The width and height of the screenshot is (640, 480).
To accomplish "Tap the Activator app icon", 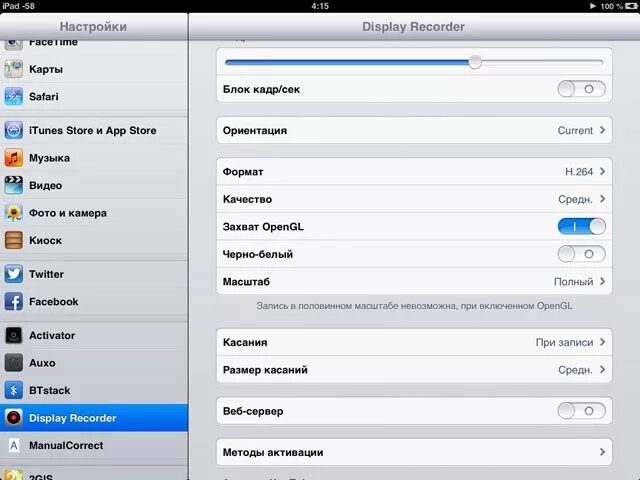I will click(x=13, y=336).
